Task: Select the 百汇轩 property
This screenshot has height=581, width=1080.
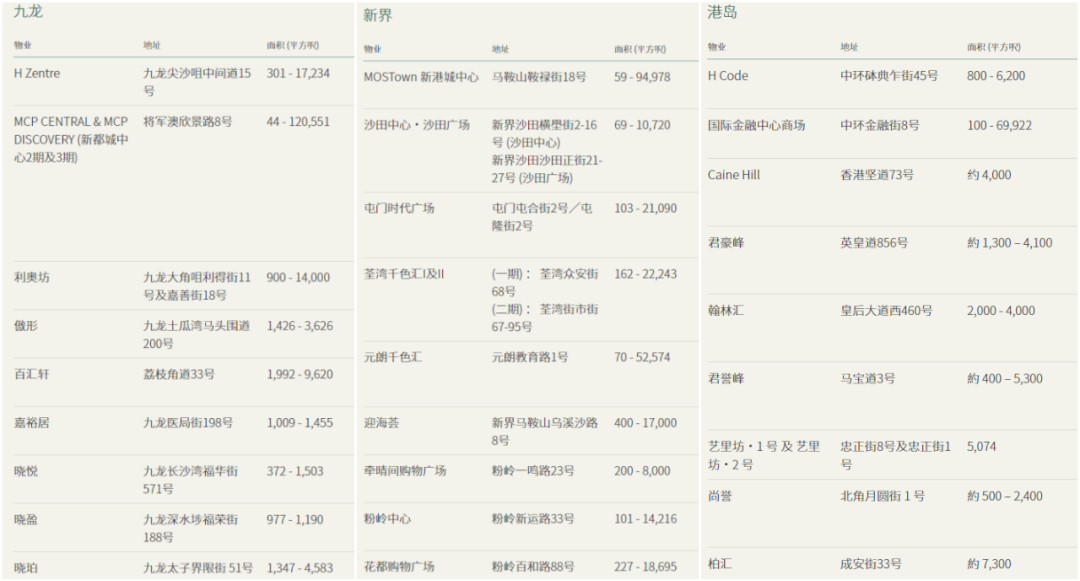Action: (32, 374)
